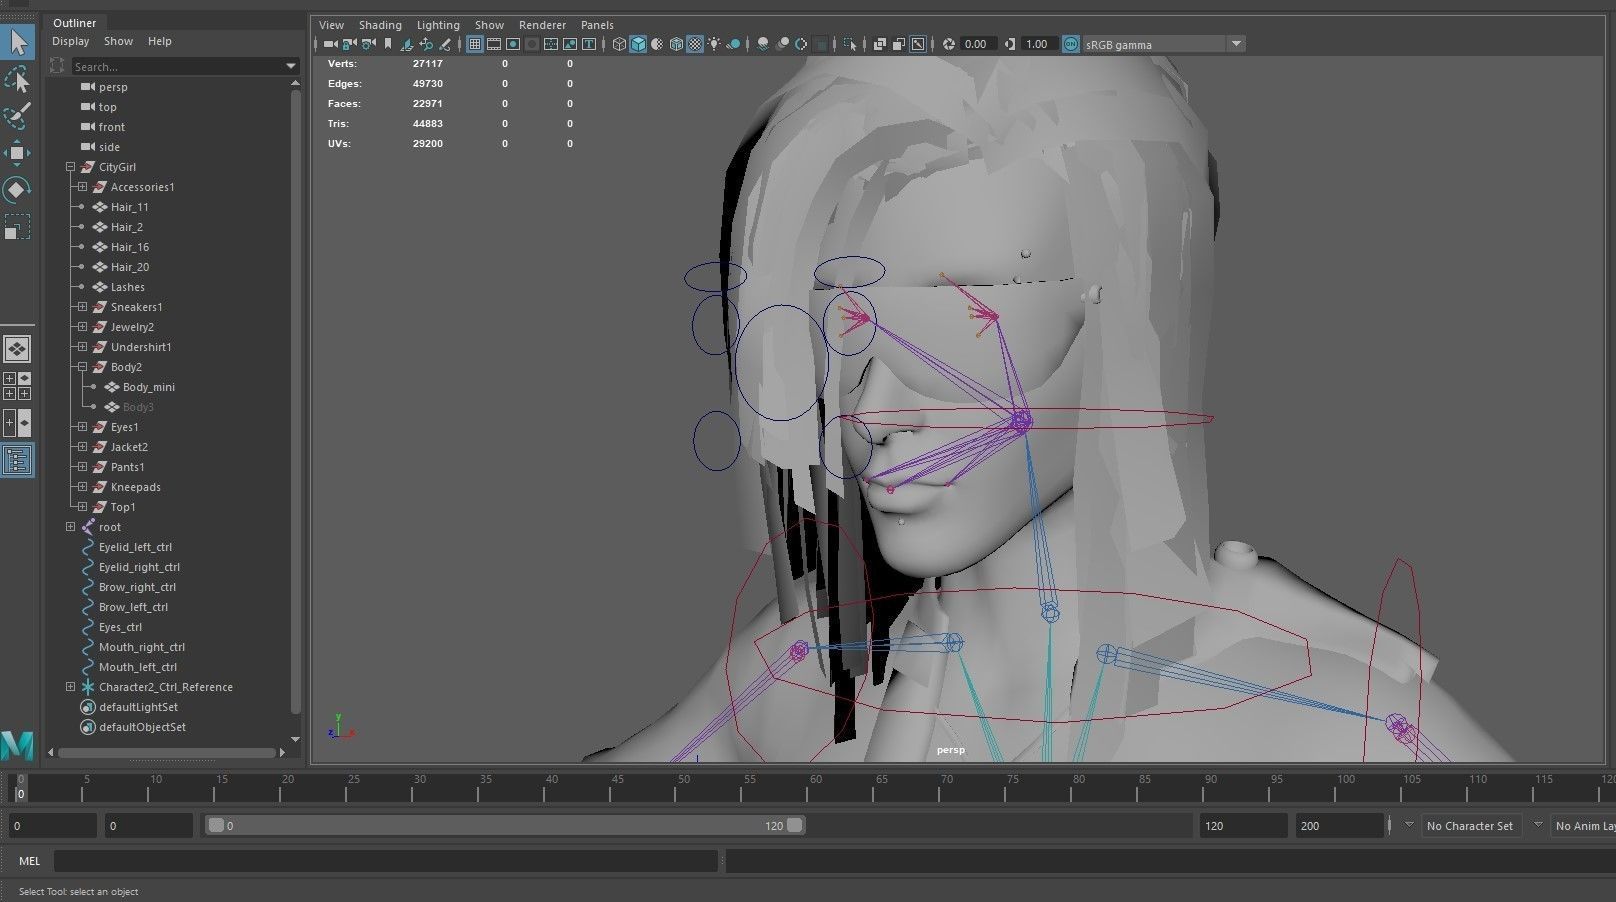Click the No Anim Layer button
The width and height of the screenshot is (1616, 902).
click(x=1584, y=826)
